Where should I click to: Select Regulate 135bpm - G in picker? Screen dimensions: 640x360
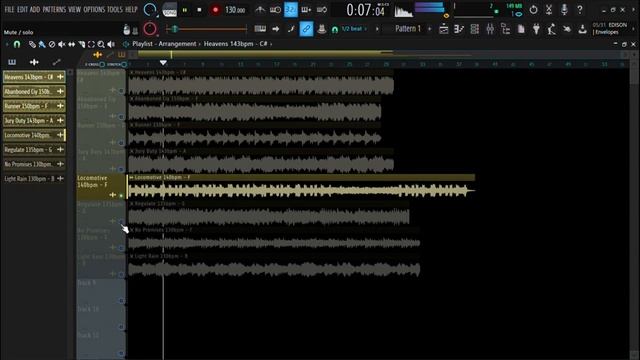[34, 149]
